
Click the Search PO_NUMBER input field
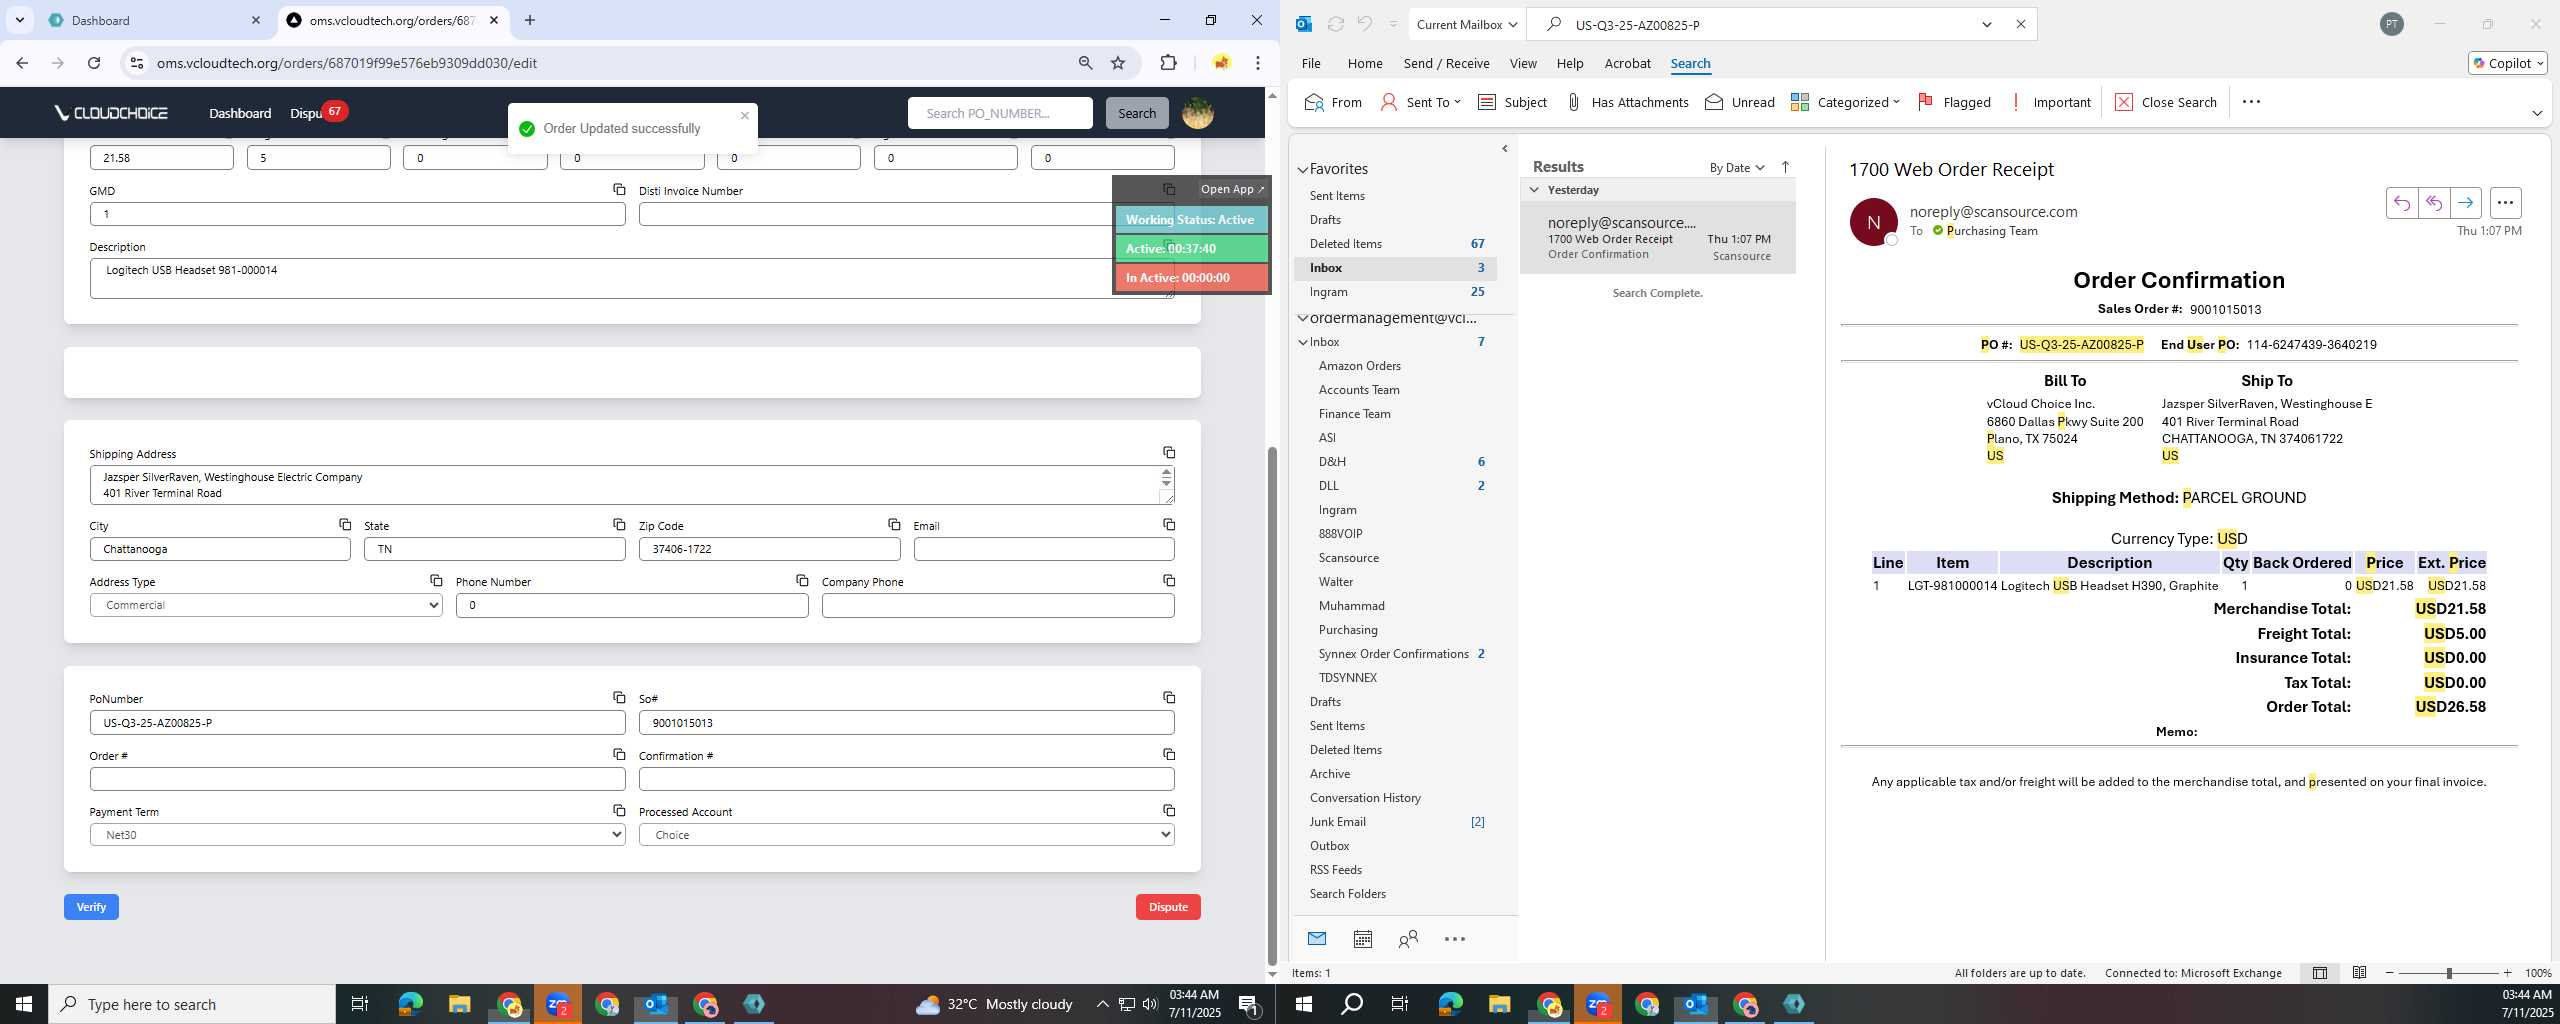click(1000, 113)
